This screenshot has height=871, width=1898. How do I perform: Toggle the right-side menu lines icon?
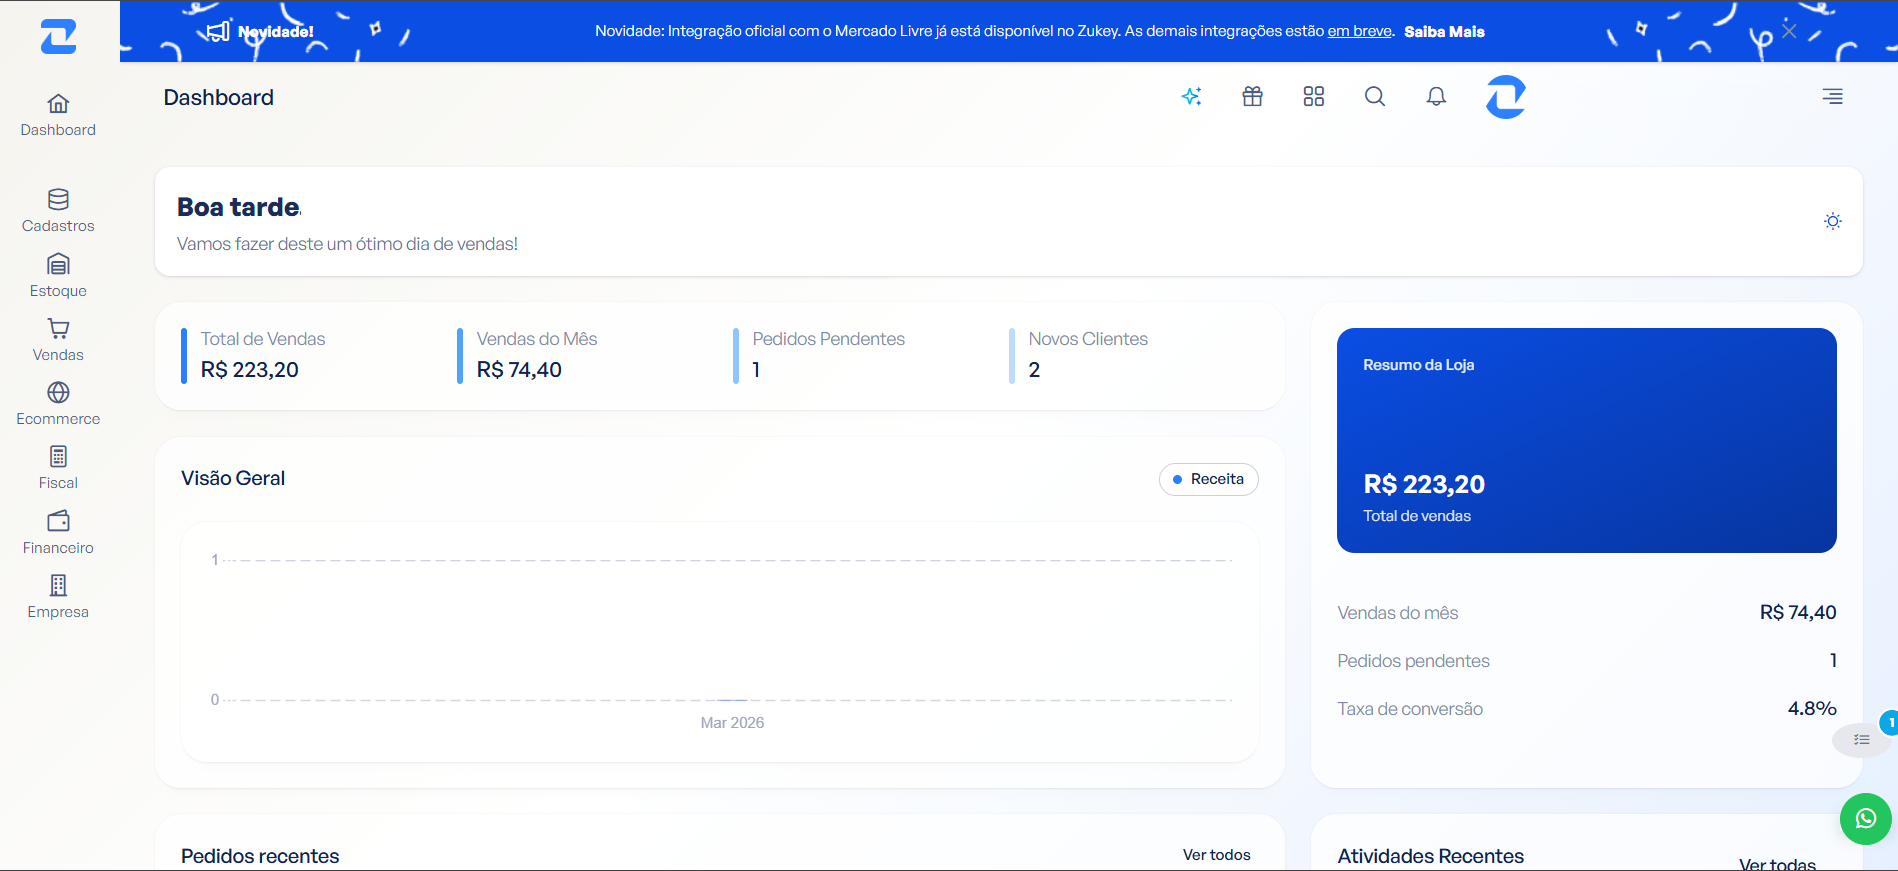[1832, 96]
